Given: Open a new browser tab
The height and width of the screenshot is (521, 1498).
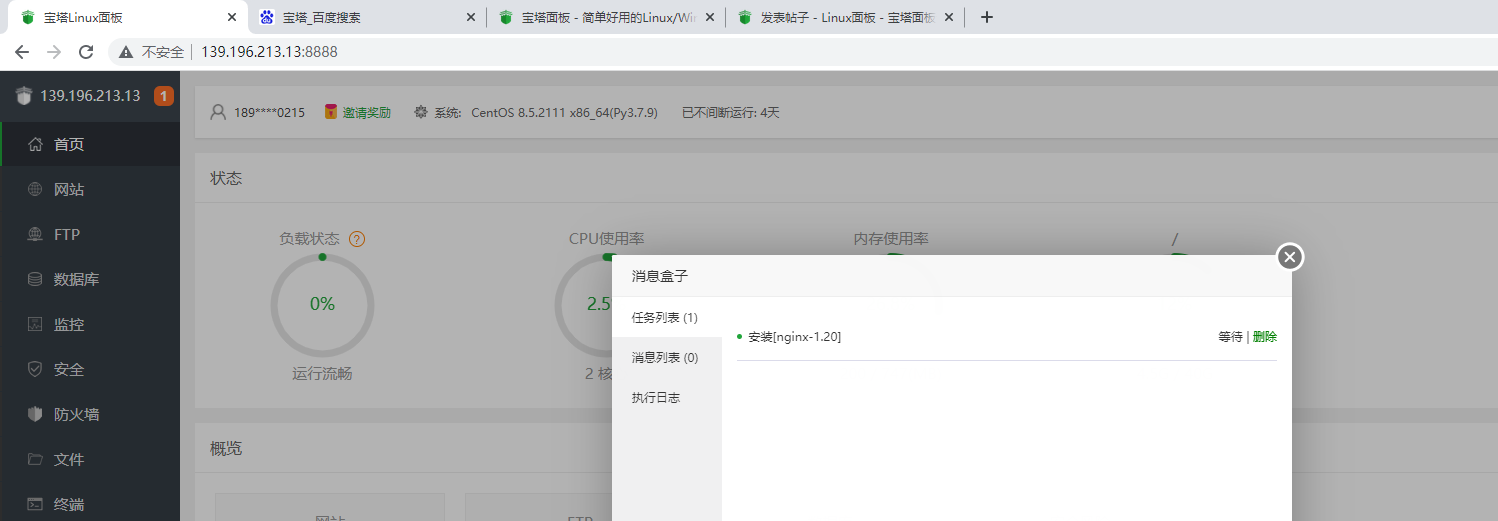Looking at the screenshot, I should (x=987, y=17).
